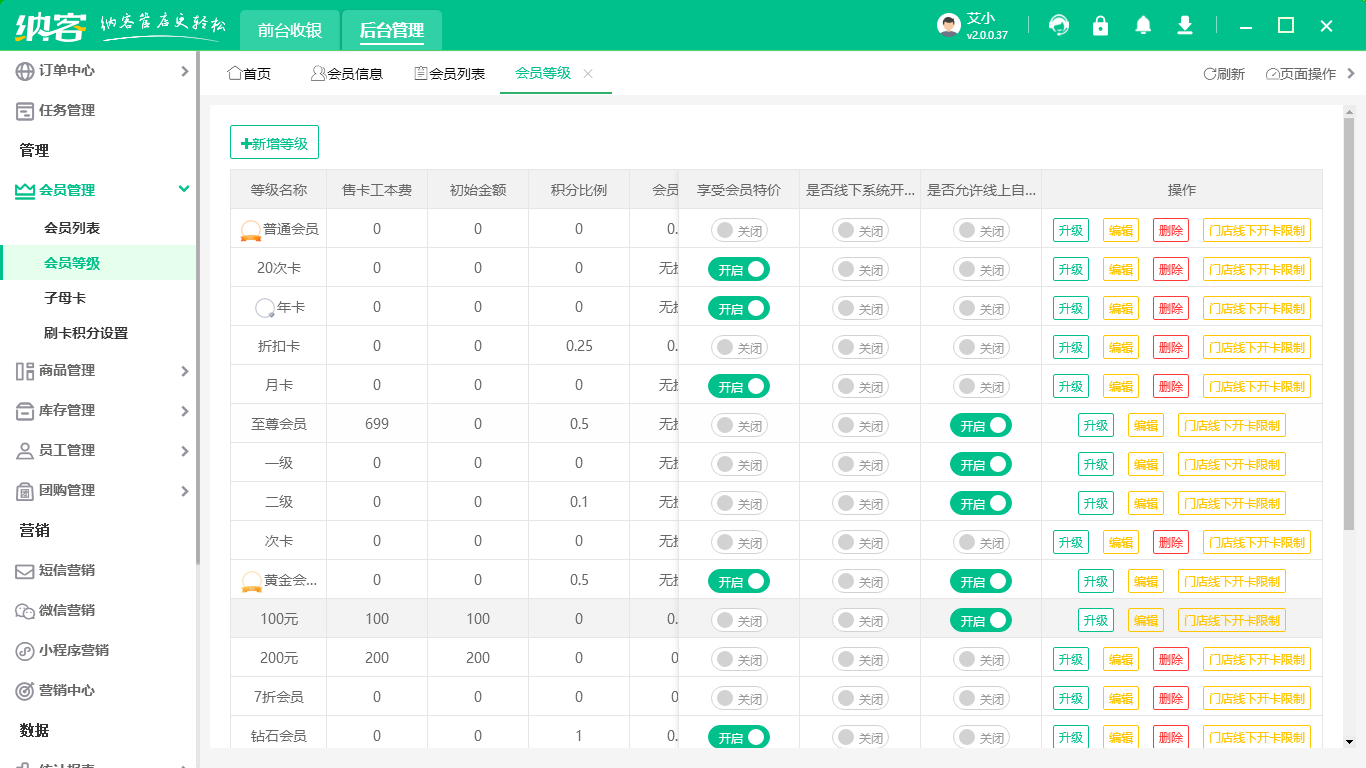Enable 享受会员特价 for 普通会员

(739, 230)
